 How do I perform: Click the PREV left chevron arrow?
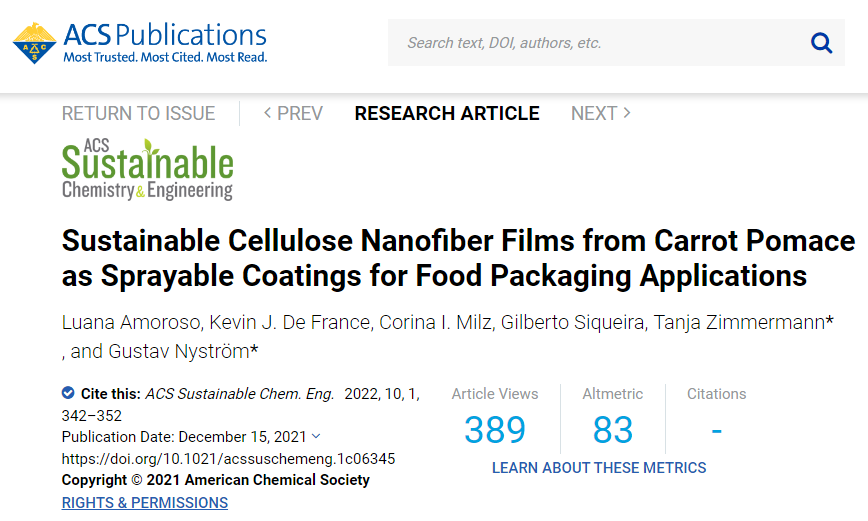pos(268,113)
